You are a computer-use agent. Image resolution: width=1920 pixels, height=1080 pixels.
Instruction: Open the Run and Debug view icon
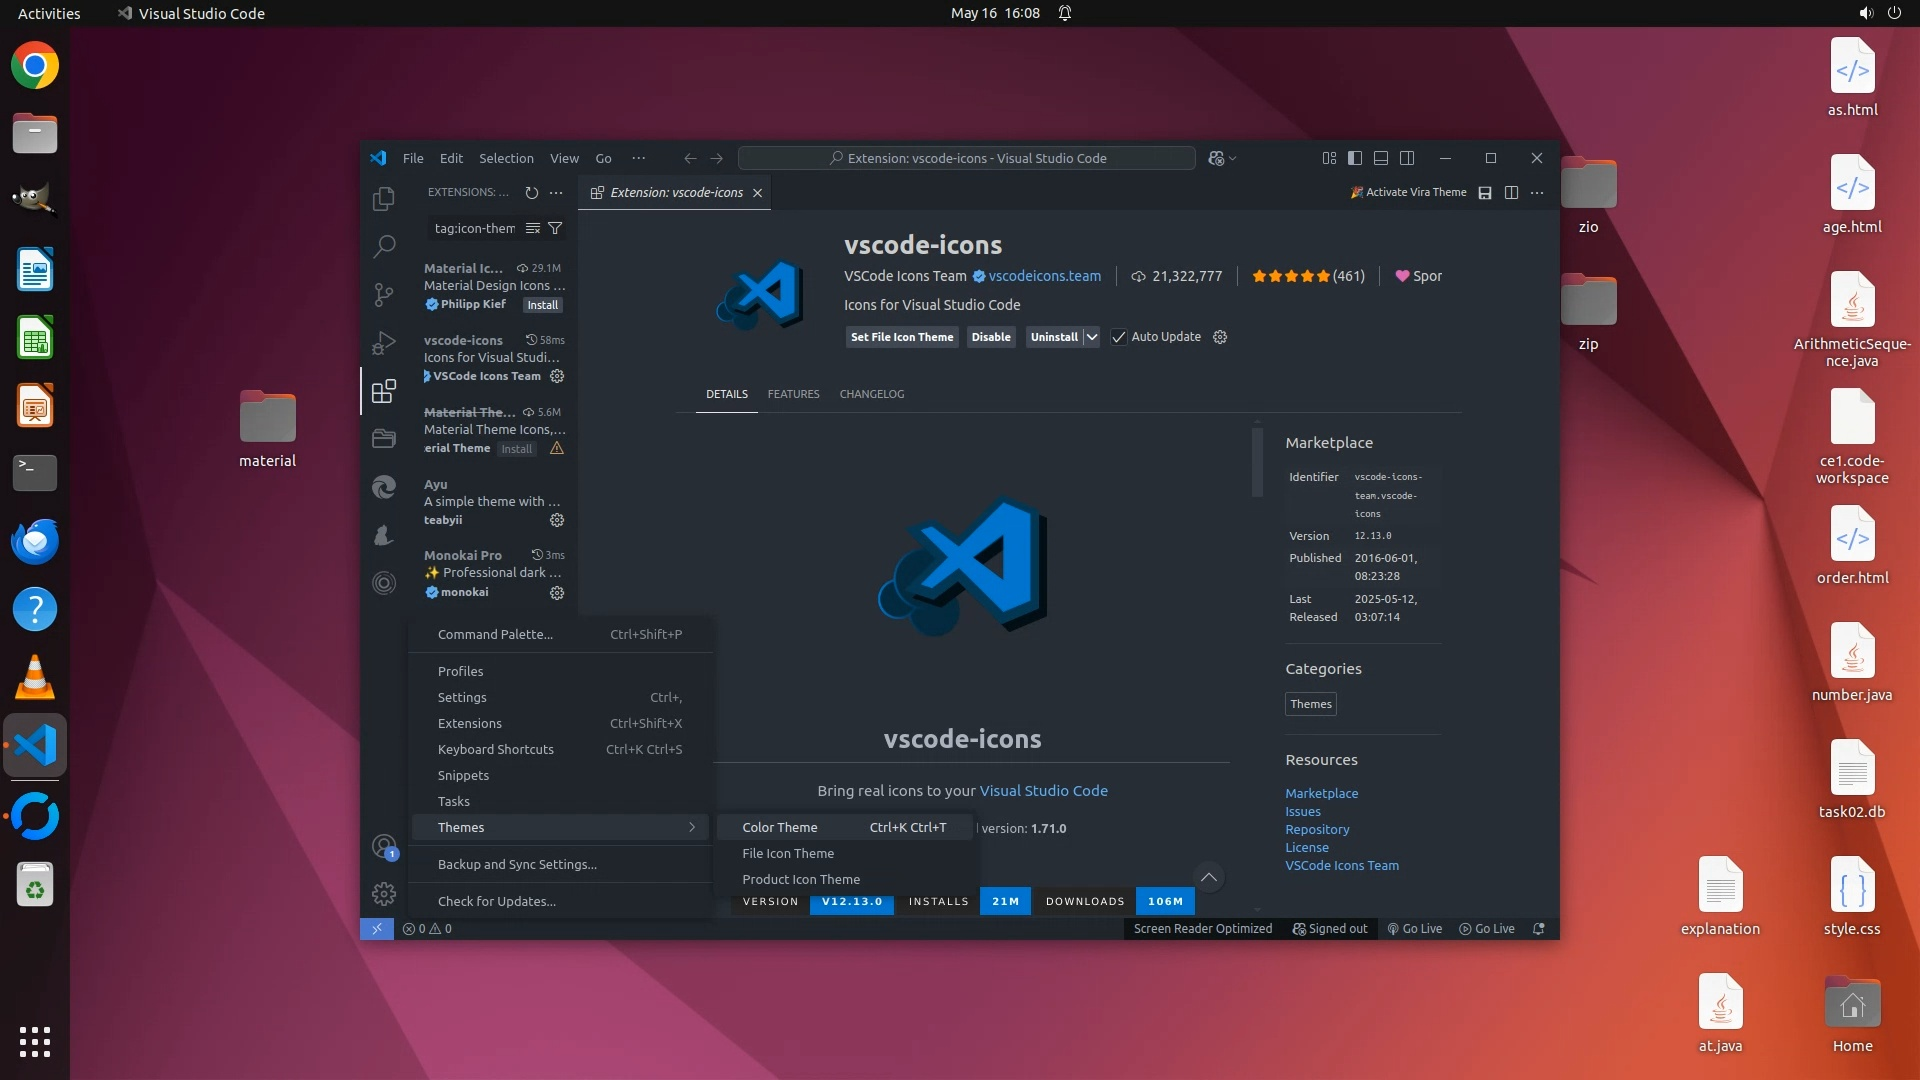(x=383, y=343)
